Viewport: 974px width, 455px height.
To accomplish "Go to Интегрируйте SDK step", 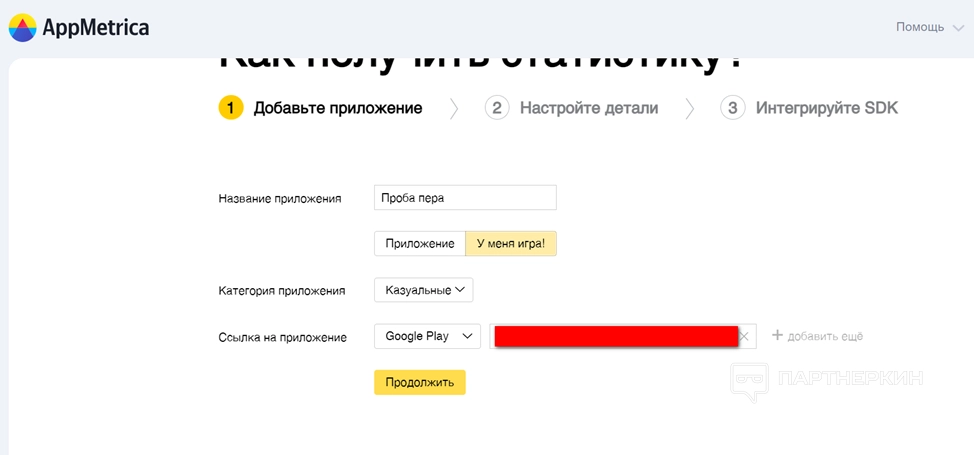I will (x=826, y=108).
